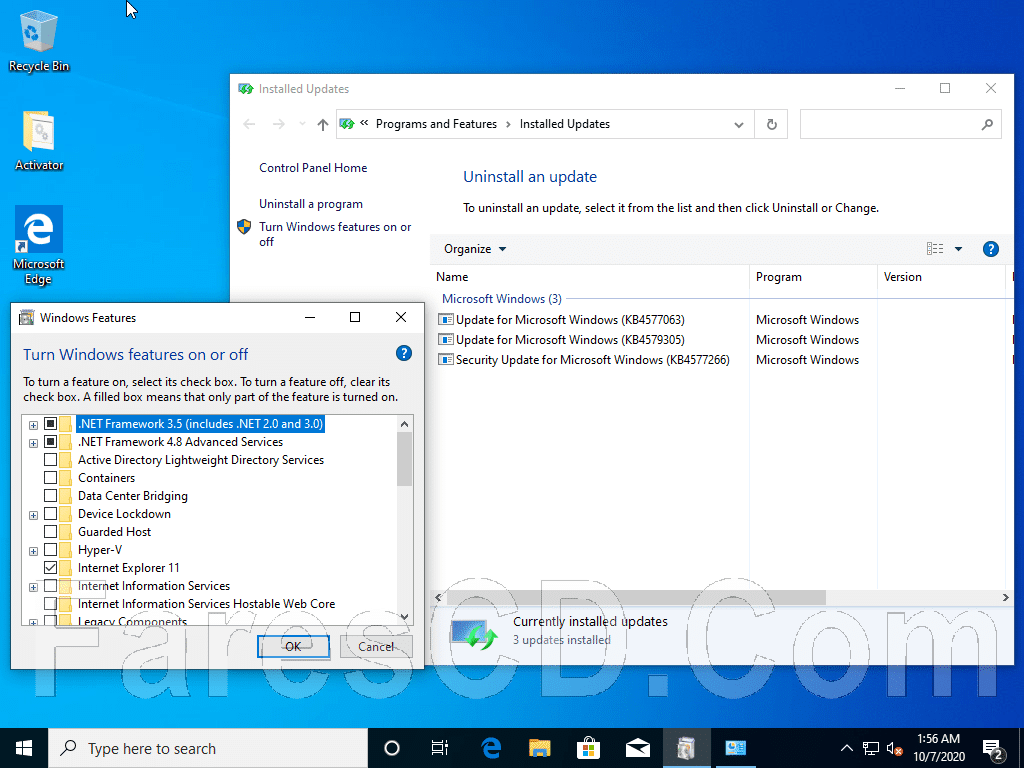
Task: Expand the Internet Information Services node
Action: (x=33, y=587)
